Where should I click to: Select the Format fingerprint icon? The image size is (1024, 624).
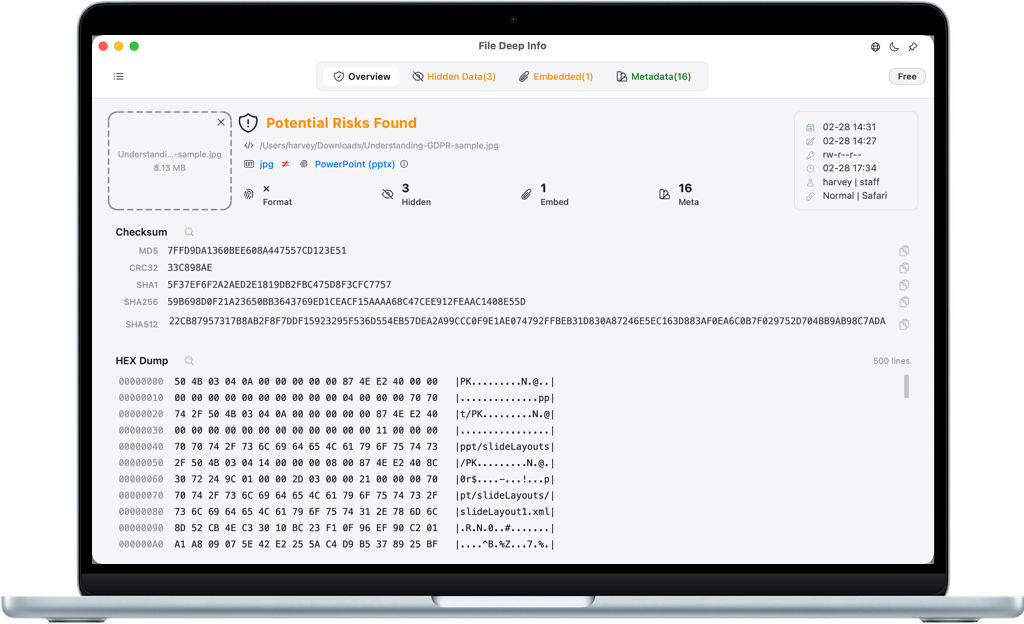[x=250, y=193]
